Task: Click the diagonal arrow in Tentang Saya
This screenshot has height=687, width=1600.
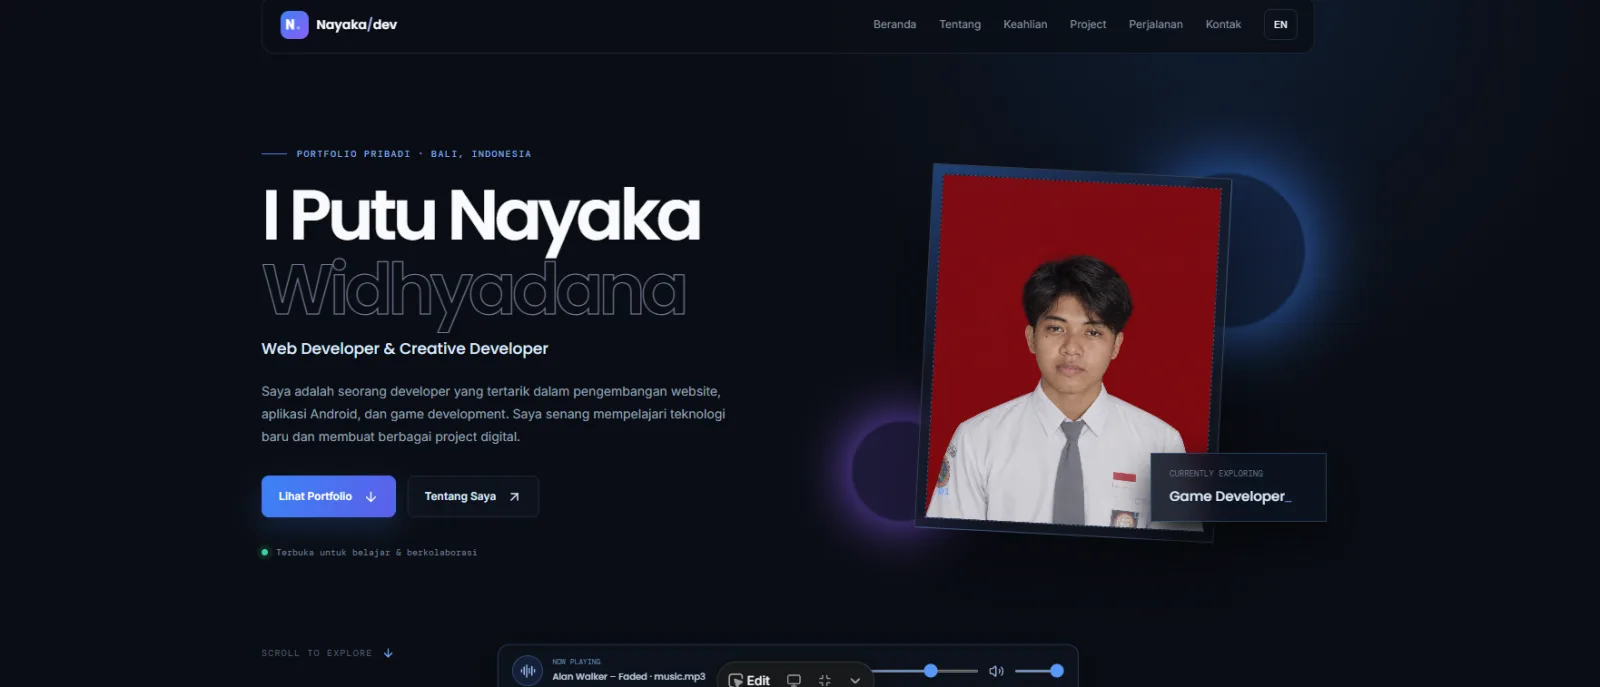Action: pos(514,497)
